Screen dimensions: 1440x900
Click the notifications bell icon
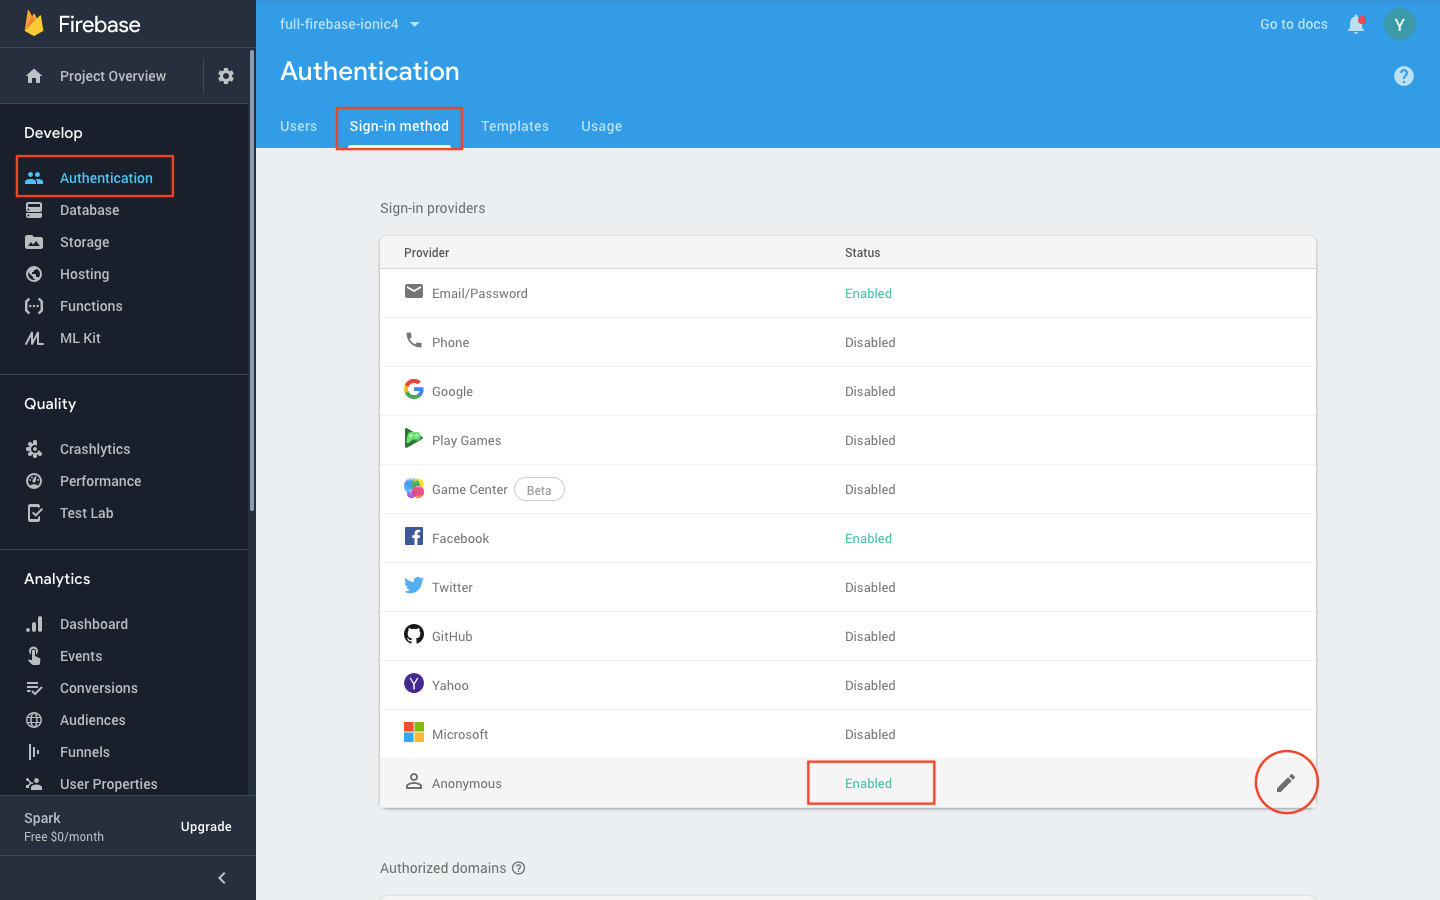tap(1356, 24)
